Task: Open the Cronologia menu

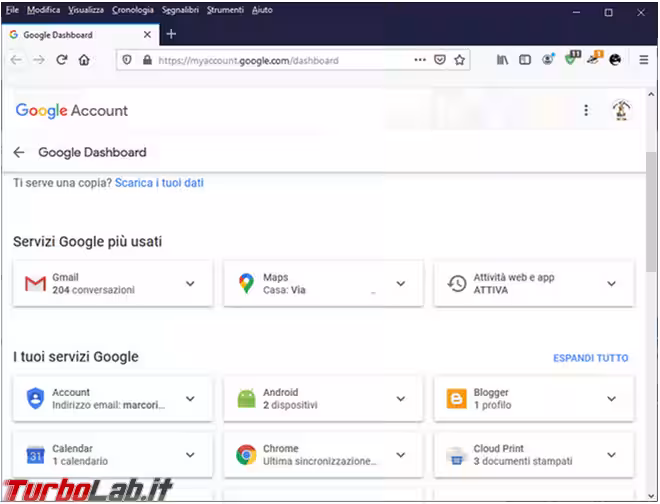Action: coord(133,10)
